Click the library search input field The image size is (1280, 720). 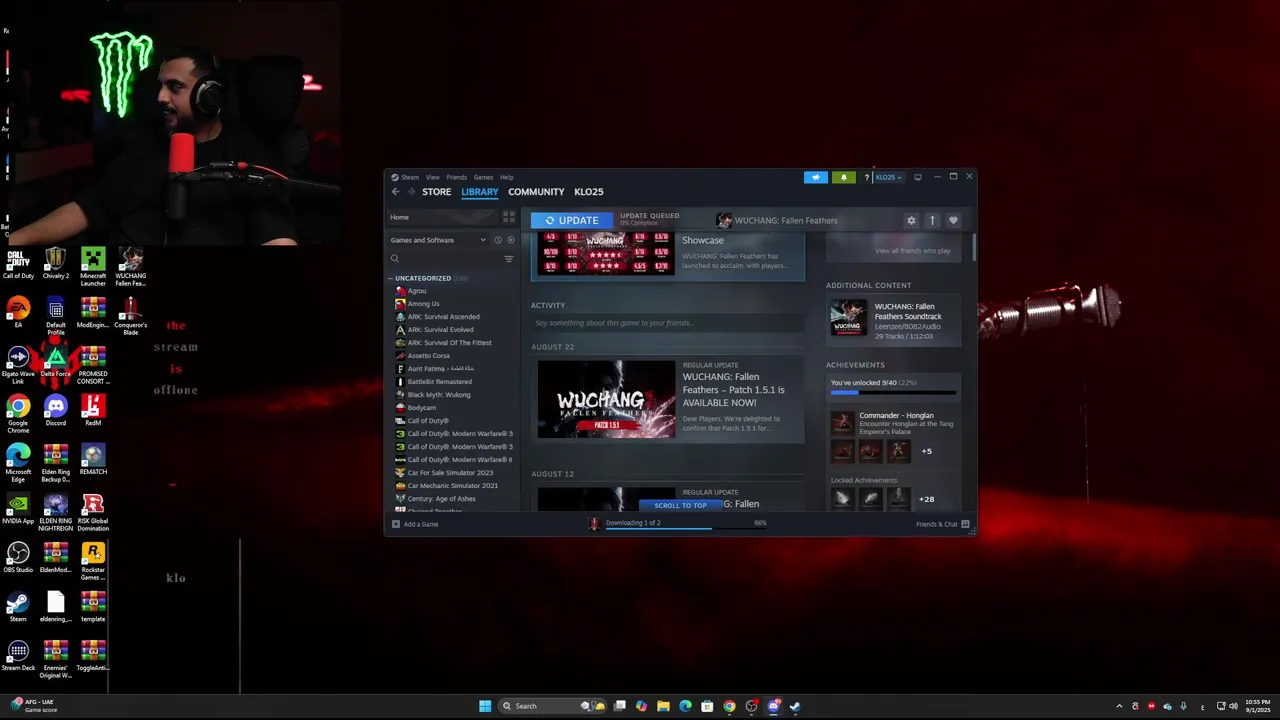445,259
